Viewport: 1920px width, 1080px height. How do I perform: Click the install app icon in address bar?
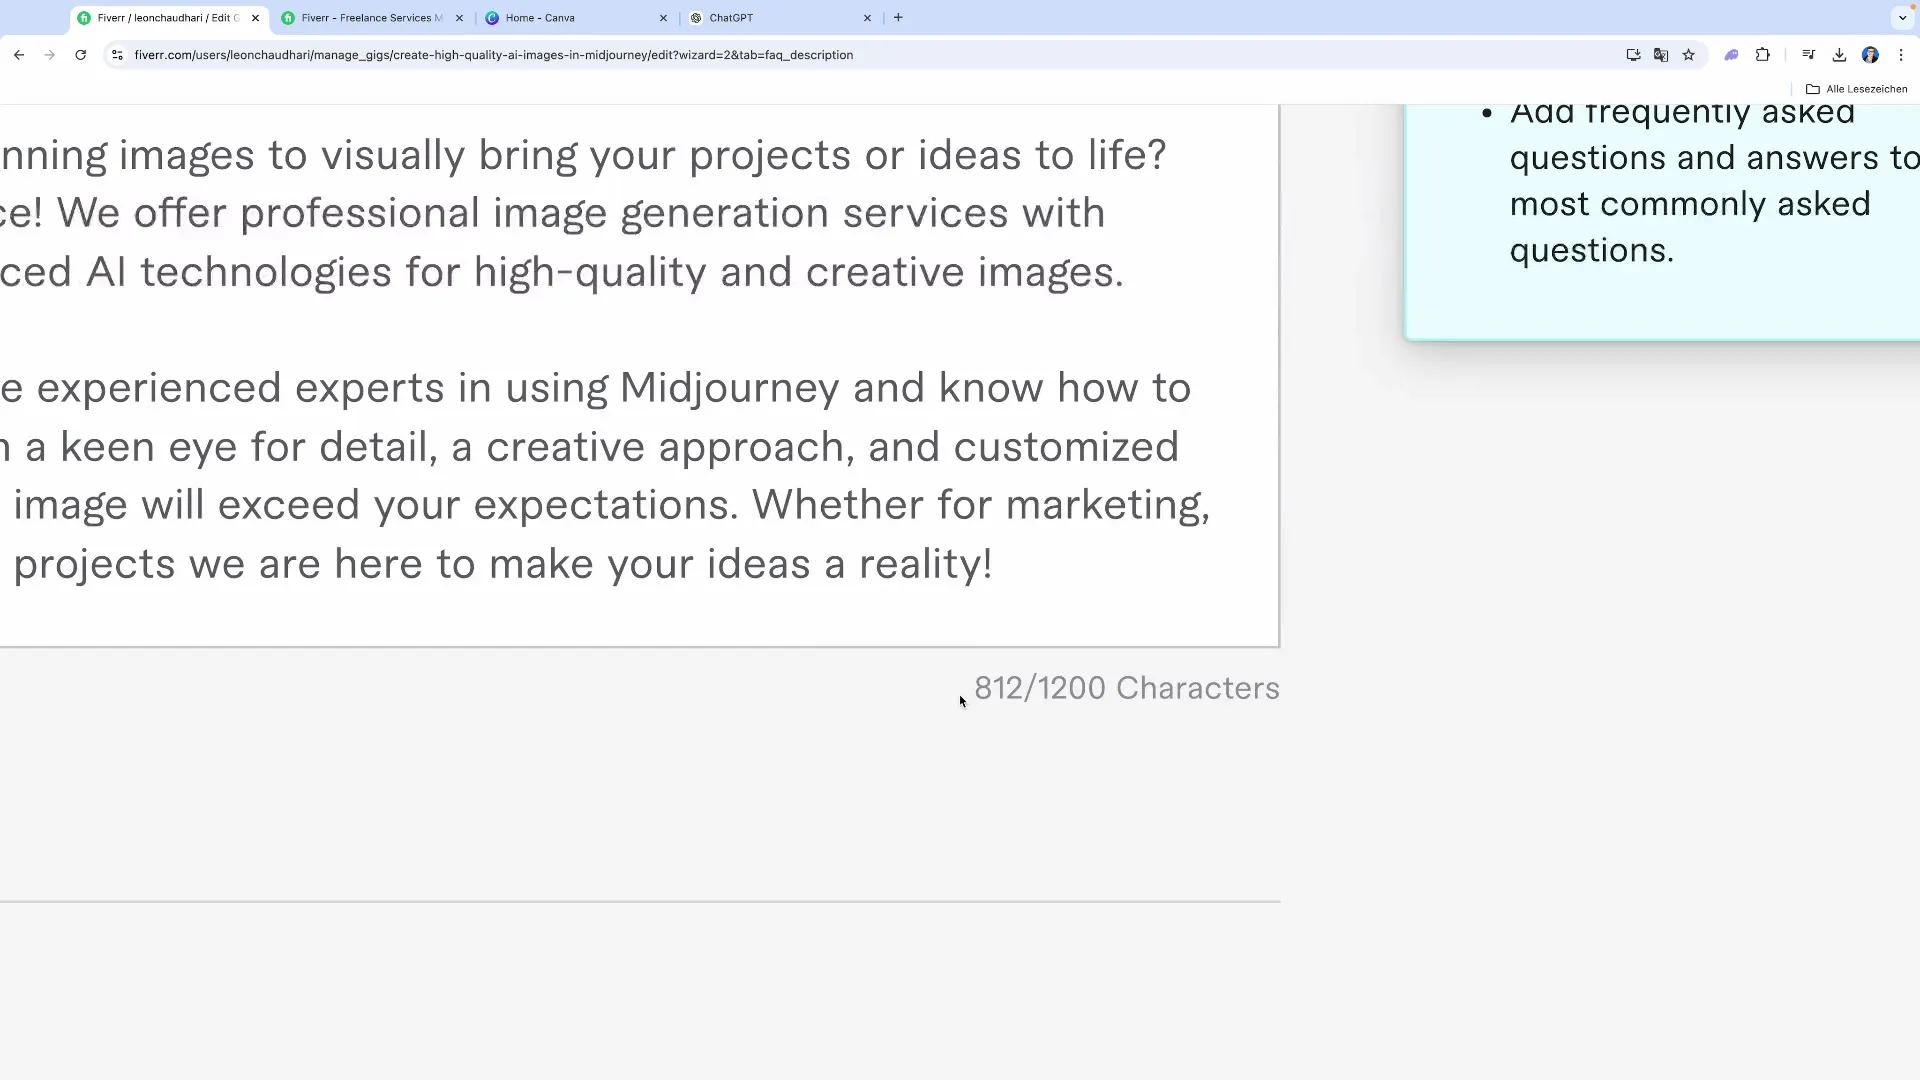1633,55
